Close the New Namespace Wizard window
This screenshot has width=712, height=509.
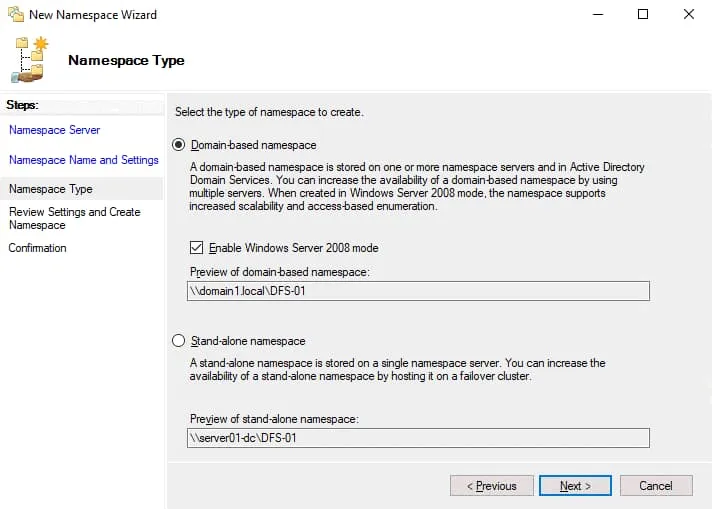click(689, 15)
